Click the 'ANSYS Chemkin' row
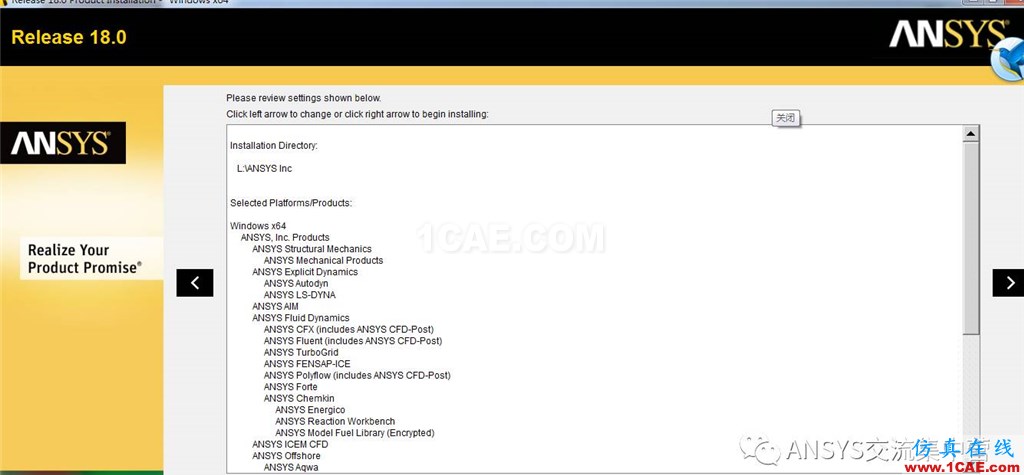The height and width of the screenshot is (475, 1024). click(299, 399)
